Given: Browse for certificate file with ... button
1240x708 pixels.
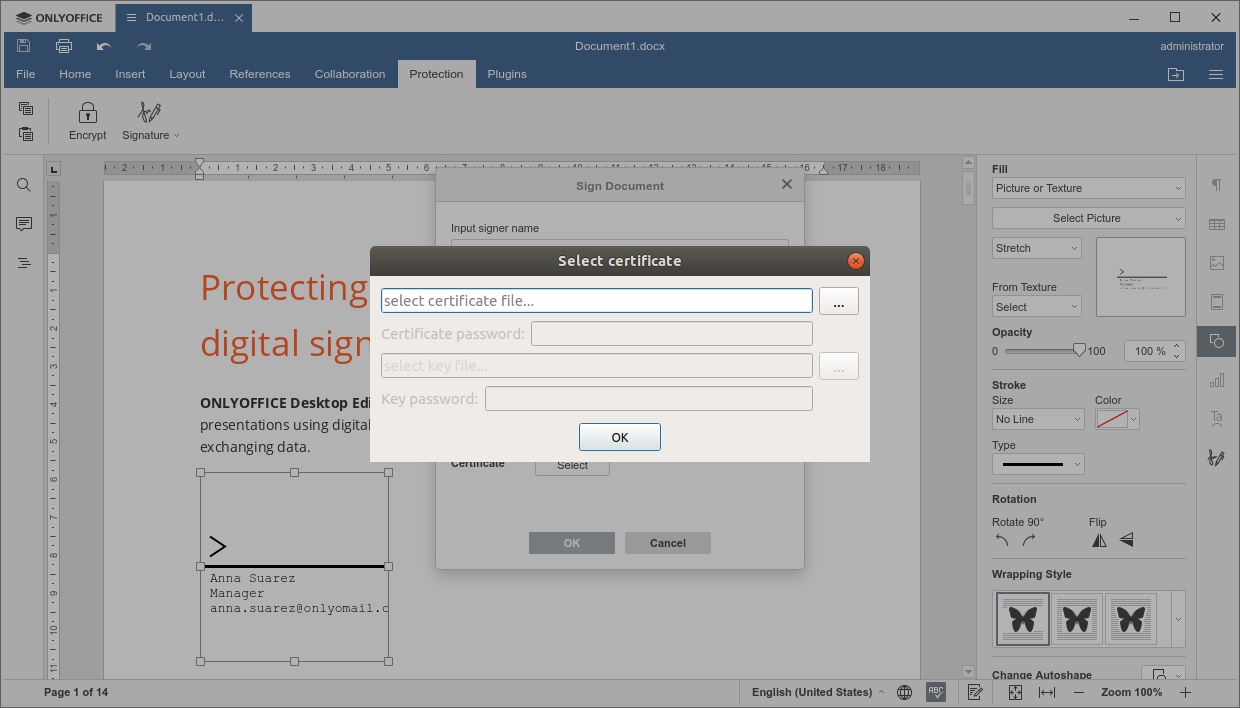Looking at the screenshot, I should (839, 301).
